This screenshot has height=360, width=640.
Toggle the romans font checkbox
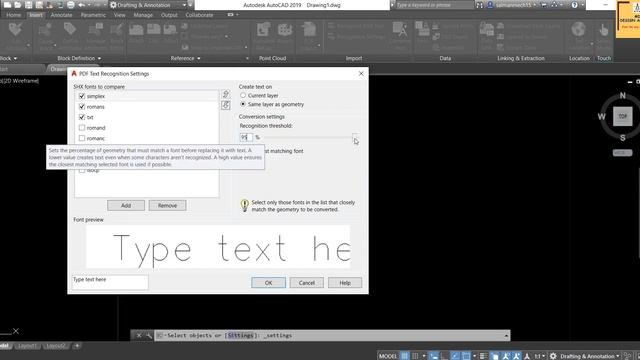point(82,107)
